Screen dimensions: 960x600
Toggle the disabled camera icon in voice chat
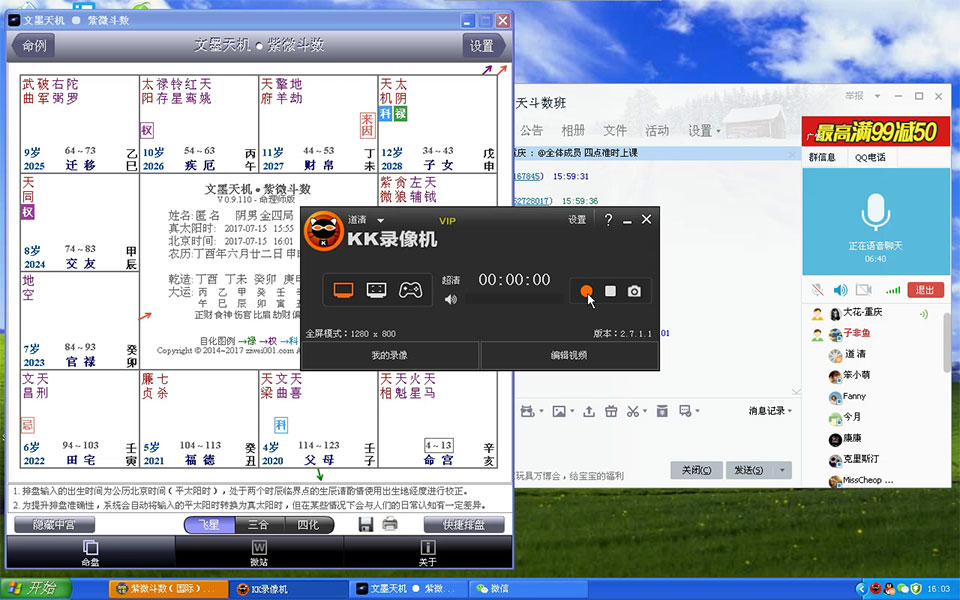pos(864,290)
